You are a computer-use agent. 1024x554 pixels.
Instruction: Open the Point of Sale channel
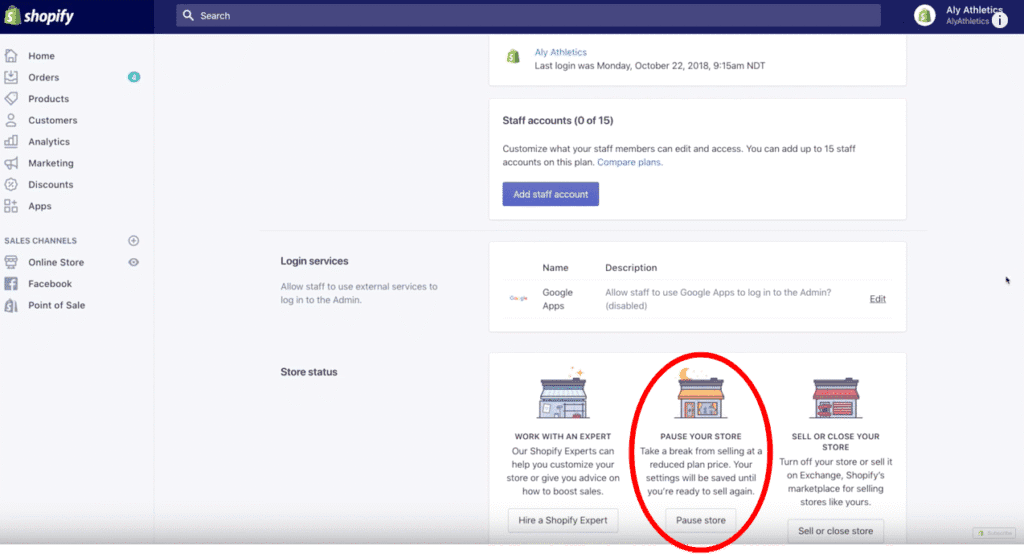click(56, 305)
